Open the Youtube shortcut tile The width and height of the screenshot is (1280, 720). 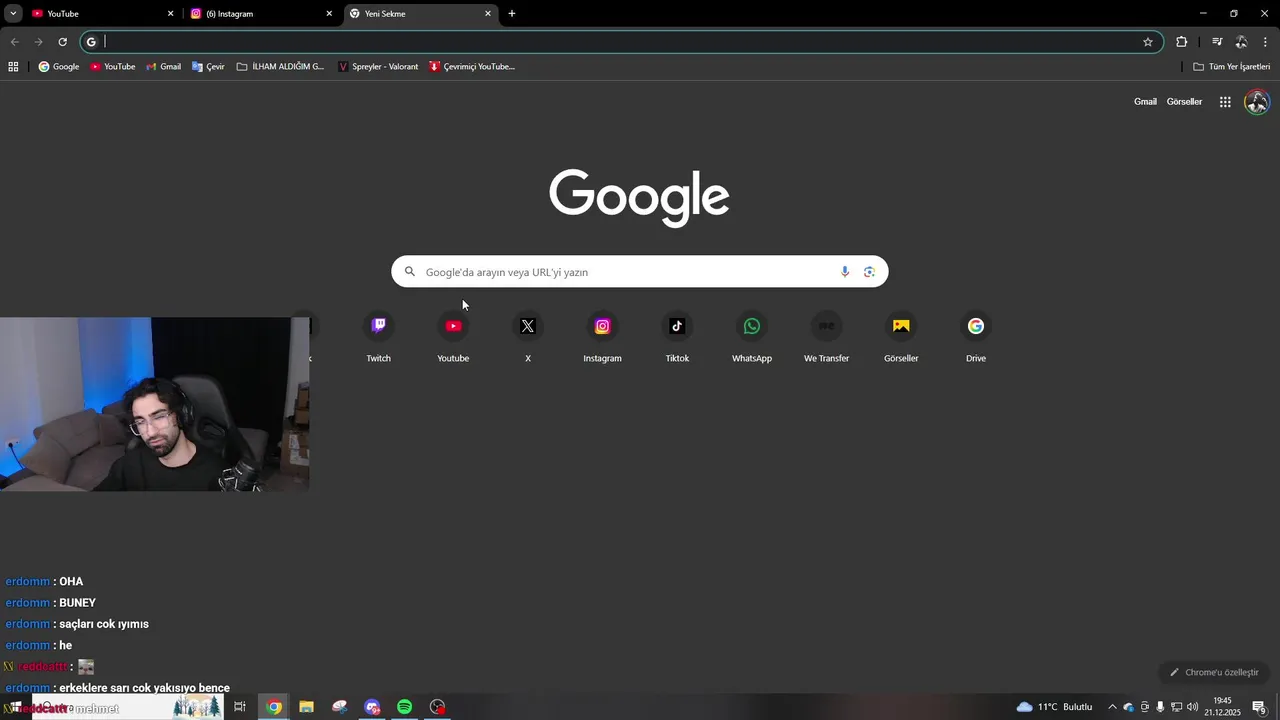pos(453,337)
